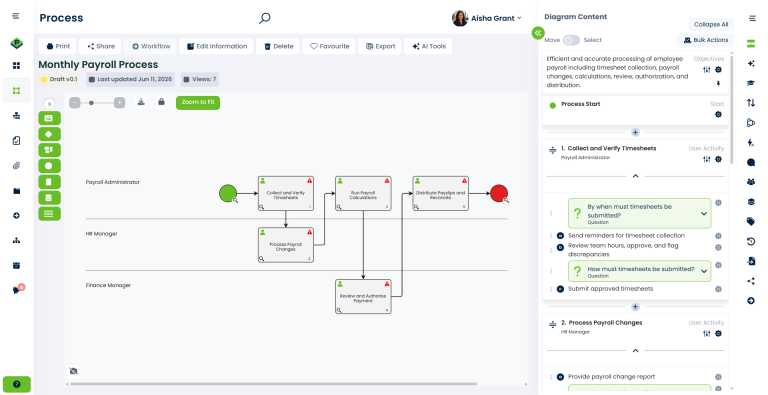Click the hidden camera icon at canvas bottom left
Image resolution: width=768 pixels, height=395 pixels.
pos(73,371)
